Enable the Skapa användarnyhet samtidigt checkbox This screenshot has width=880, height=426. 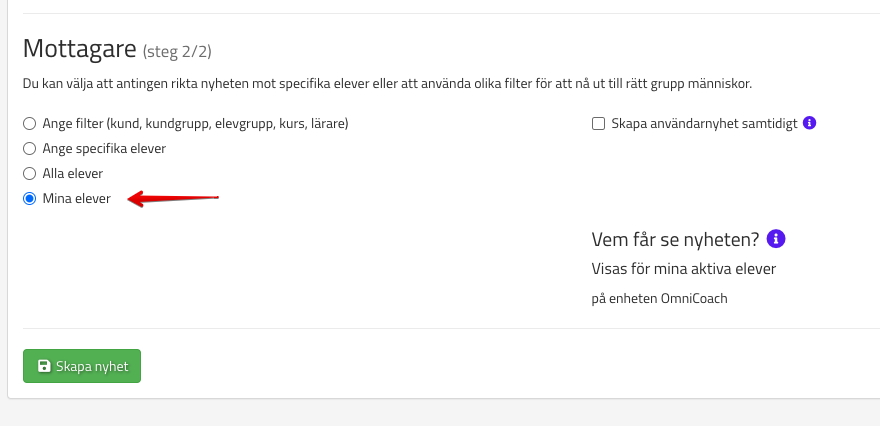(x=599, y=124)
